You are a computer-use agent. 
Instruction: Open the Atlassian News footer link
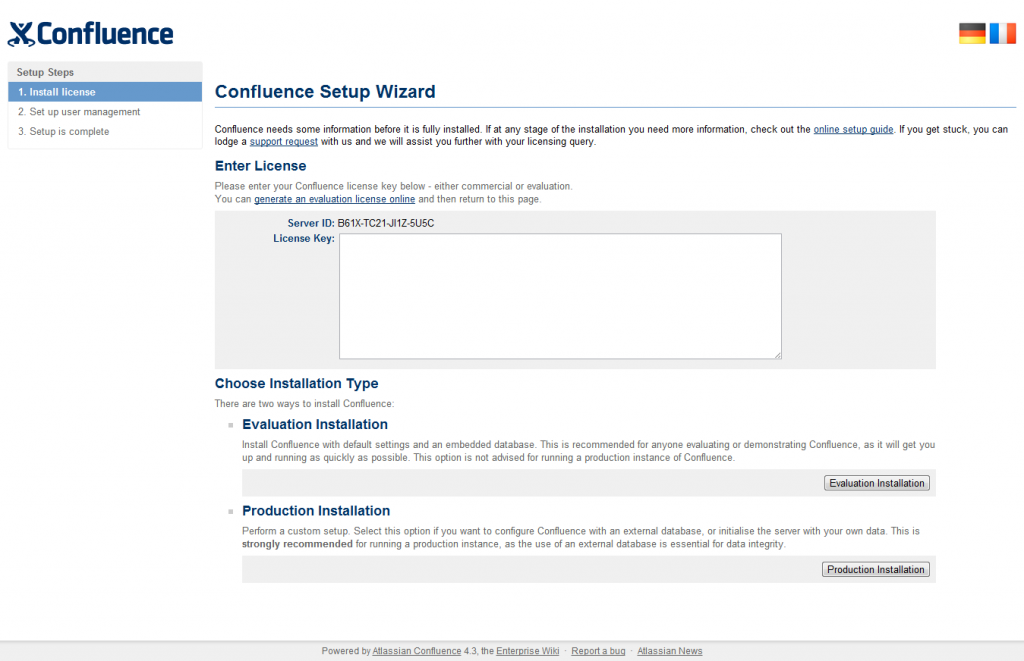669,651
